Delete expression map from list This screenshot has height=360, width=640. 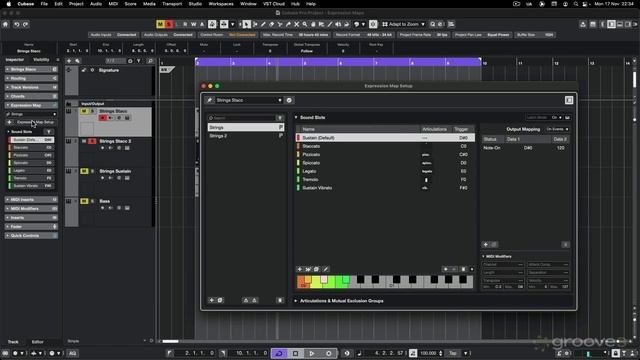click(280, 300)
